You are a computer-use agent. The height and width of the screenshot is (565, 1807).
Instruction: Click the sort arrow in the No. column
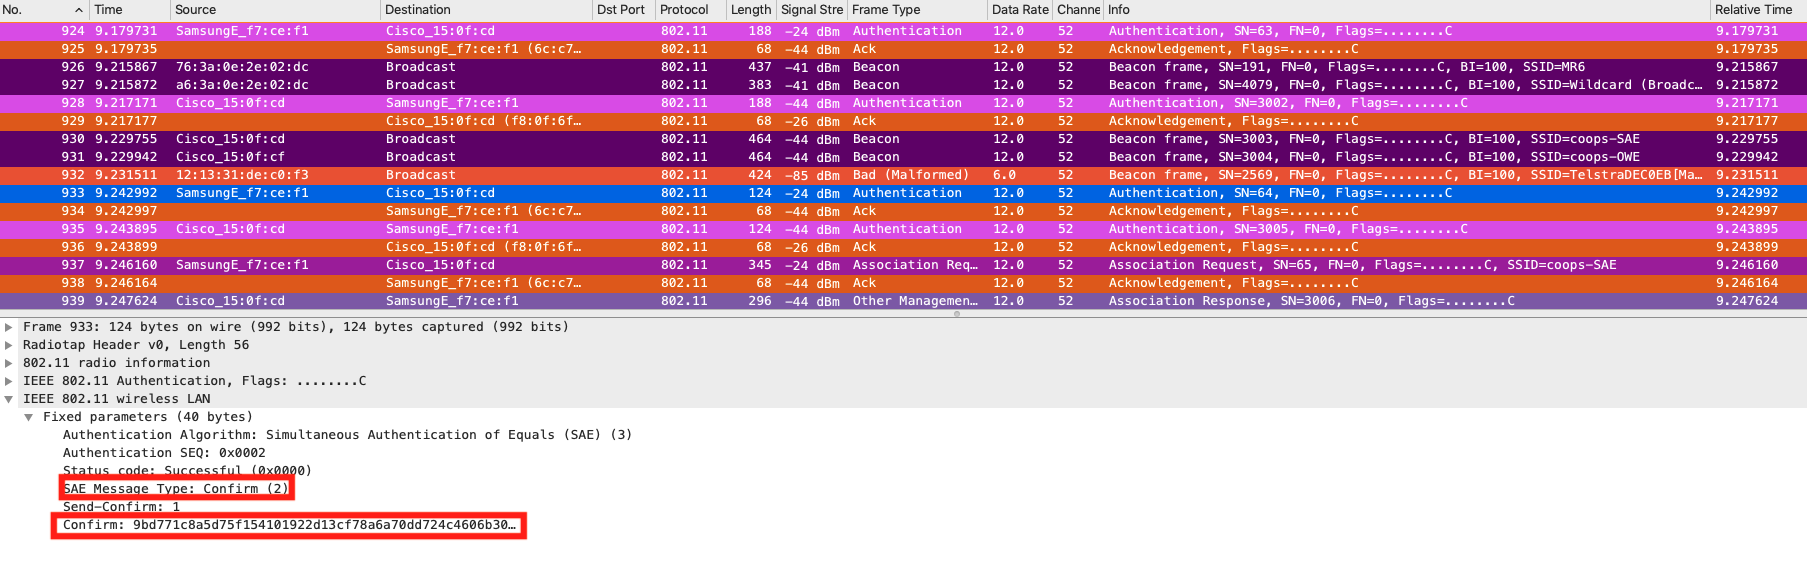click(79, 10)
